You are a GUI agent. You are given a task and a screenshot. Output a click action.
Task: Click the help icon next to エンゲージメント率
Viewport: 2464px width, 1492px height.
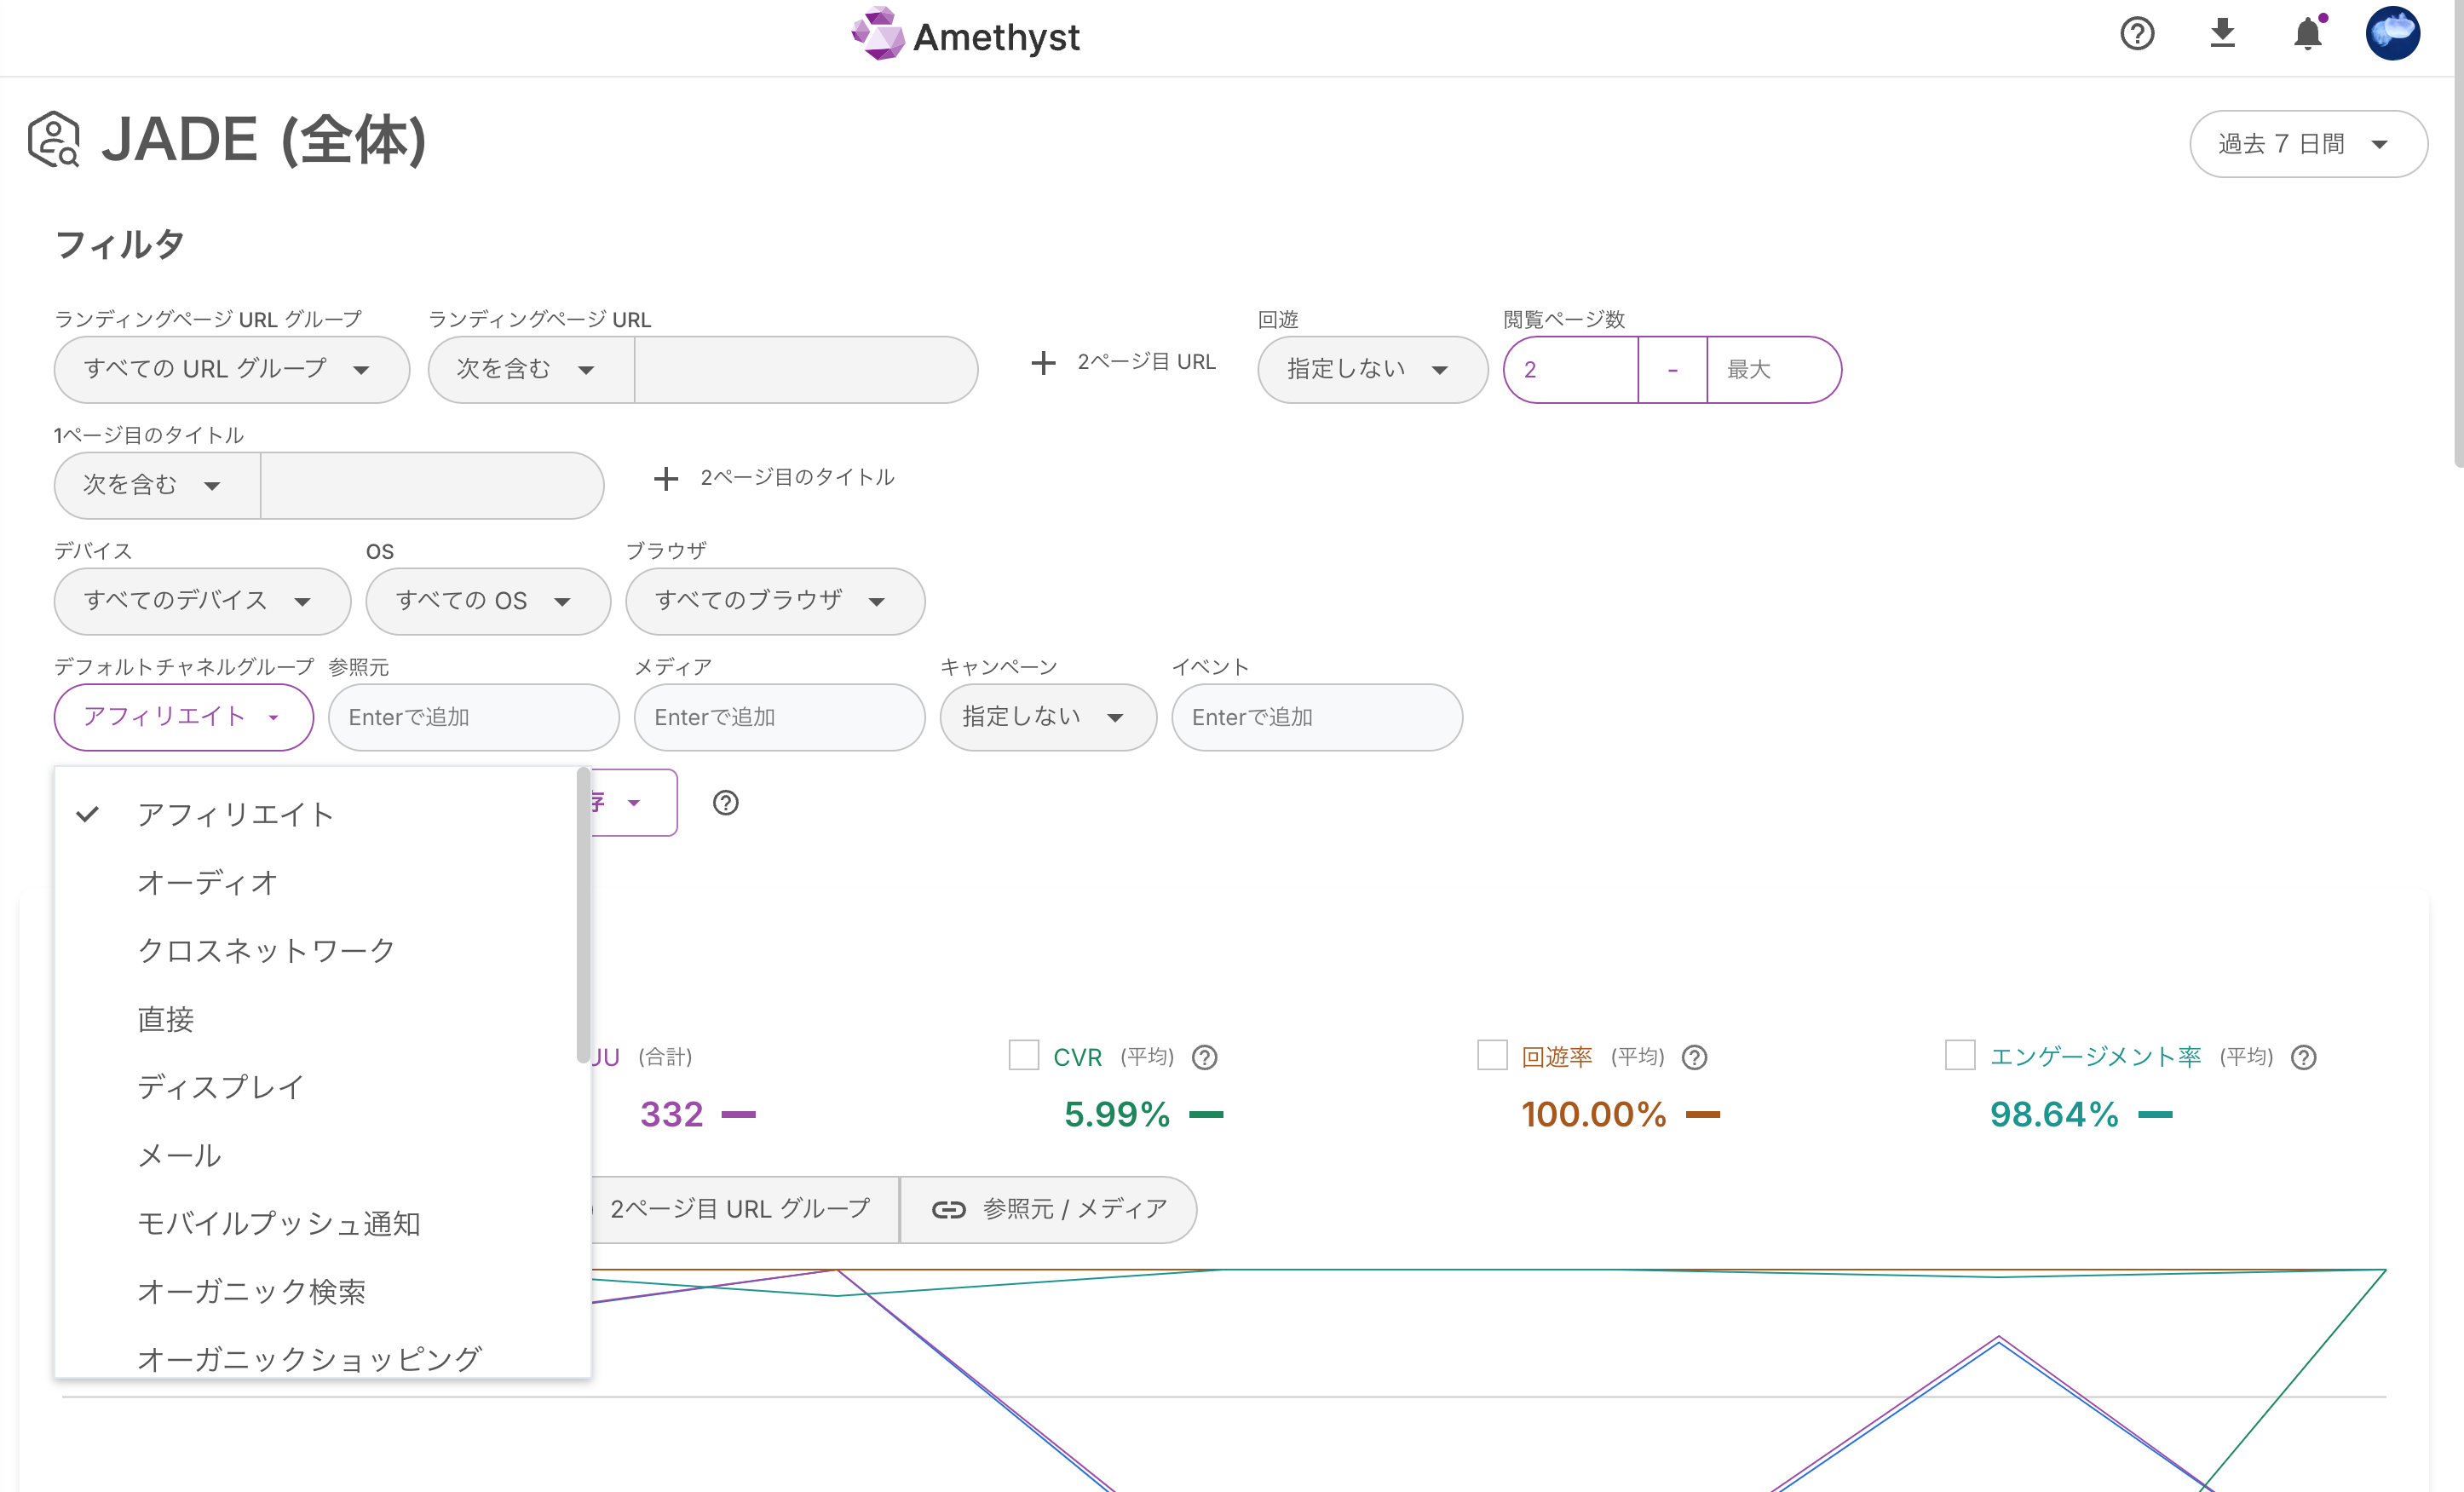[x=2303, y=1057]
